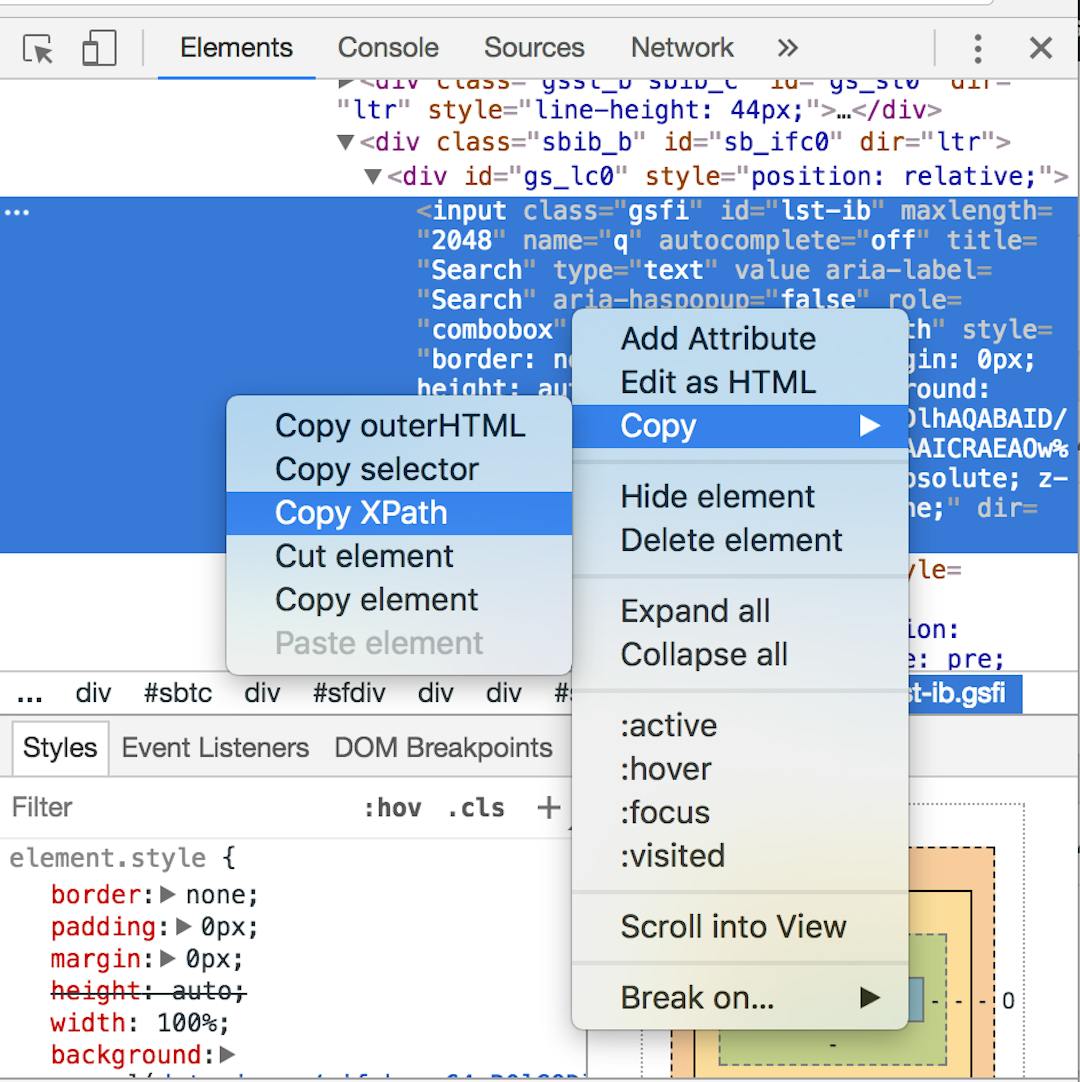This screenshot has height=1082, width=1080.
Task: Force the :active state from context menu
Action: point(668,725)
